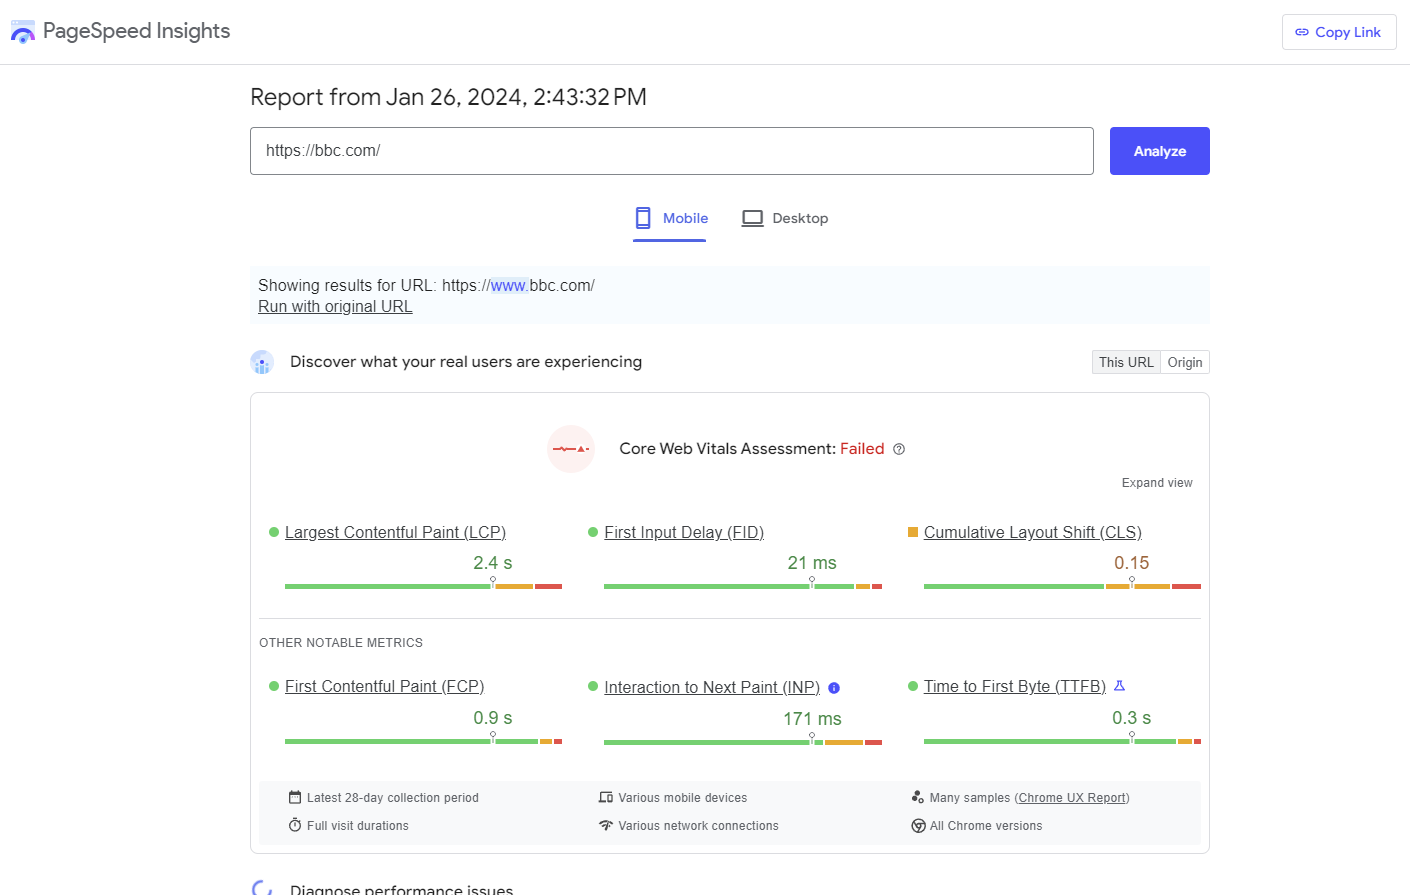This screenshot has width=1410, height=895.
Task: Open First Contentful Paint (FCP) link
Action: (x=384, y=686)
